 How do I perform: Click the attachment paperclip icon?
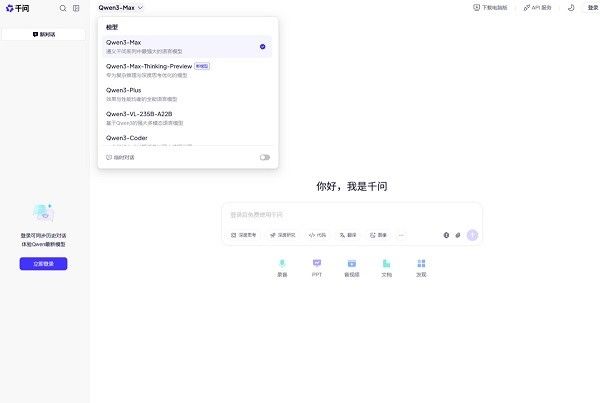[458, 235]
